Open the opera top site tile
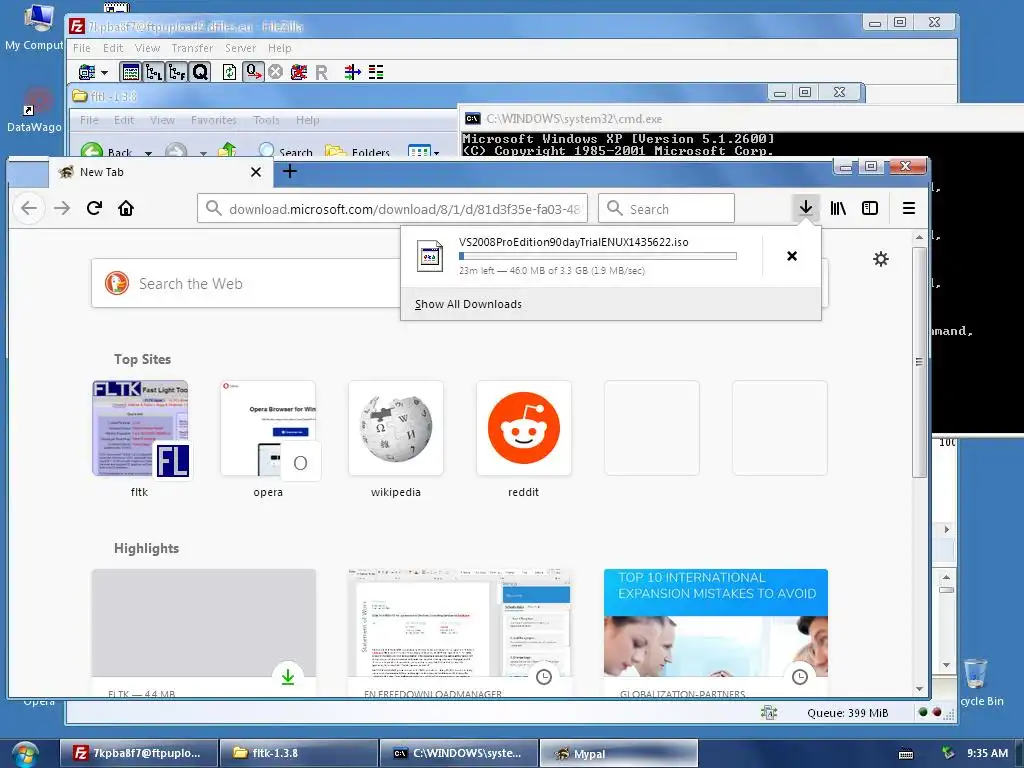The image size is (1024, 768). (268, 428)
